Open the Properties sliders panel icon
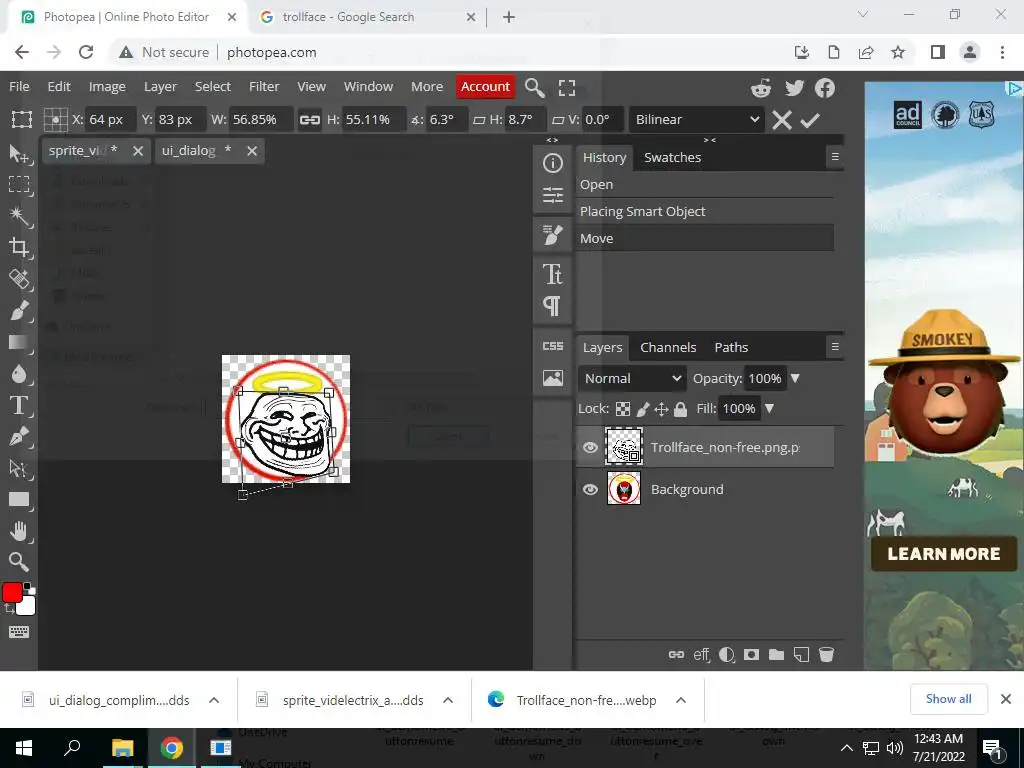Viewport: 1024px width, 768px height. click(x=552, y=195)
